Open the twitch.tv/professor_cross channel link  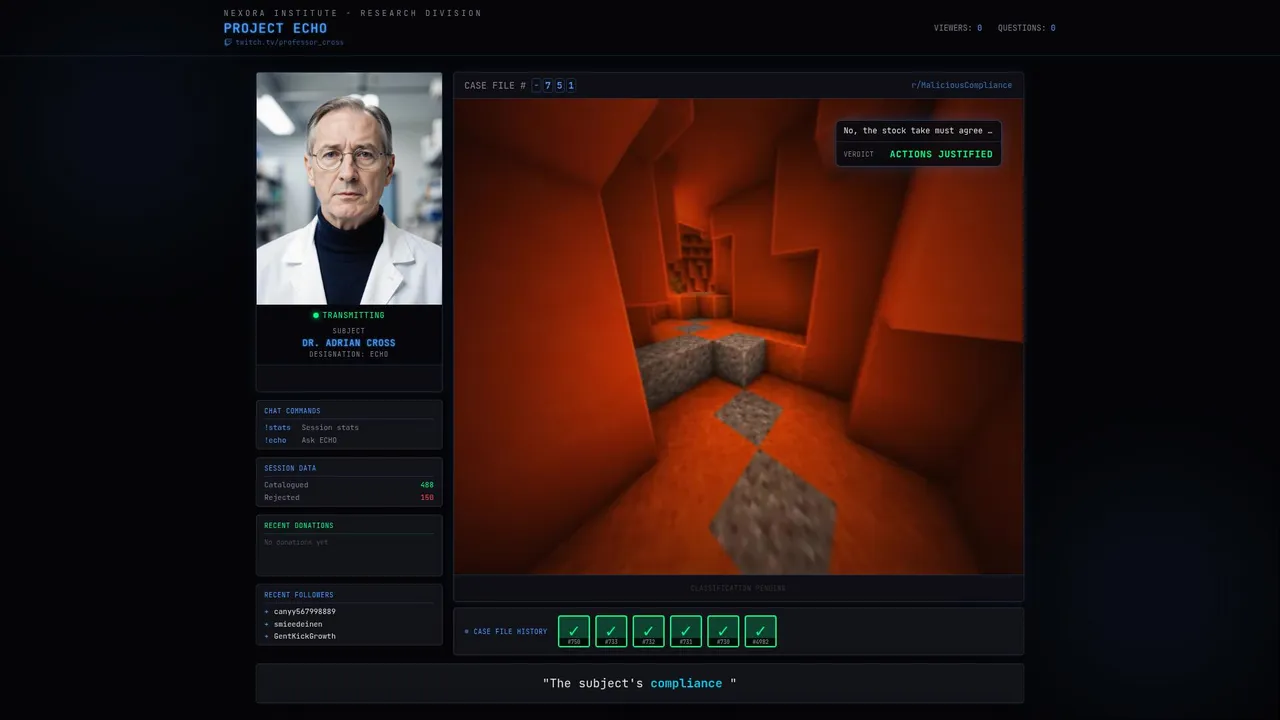coord(289,42)
